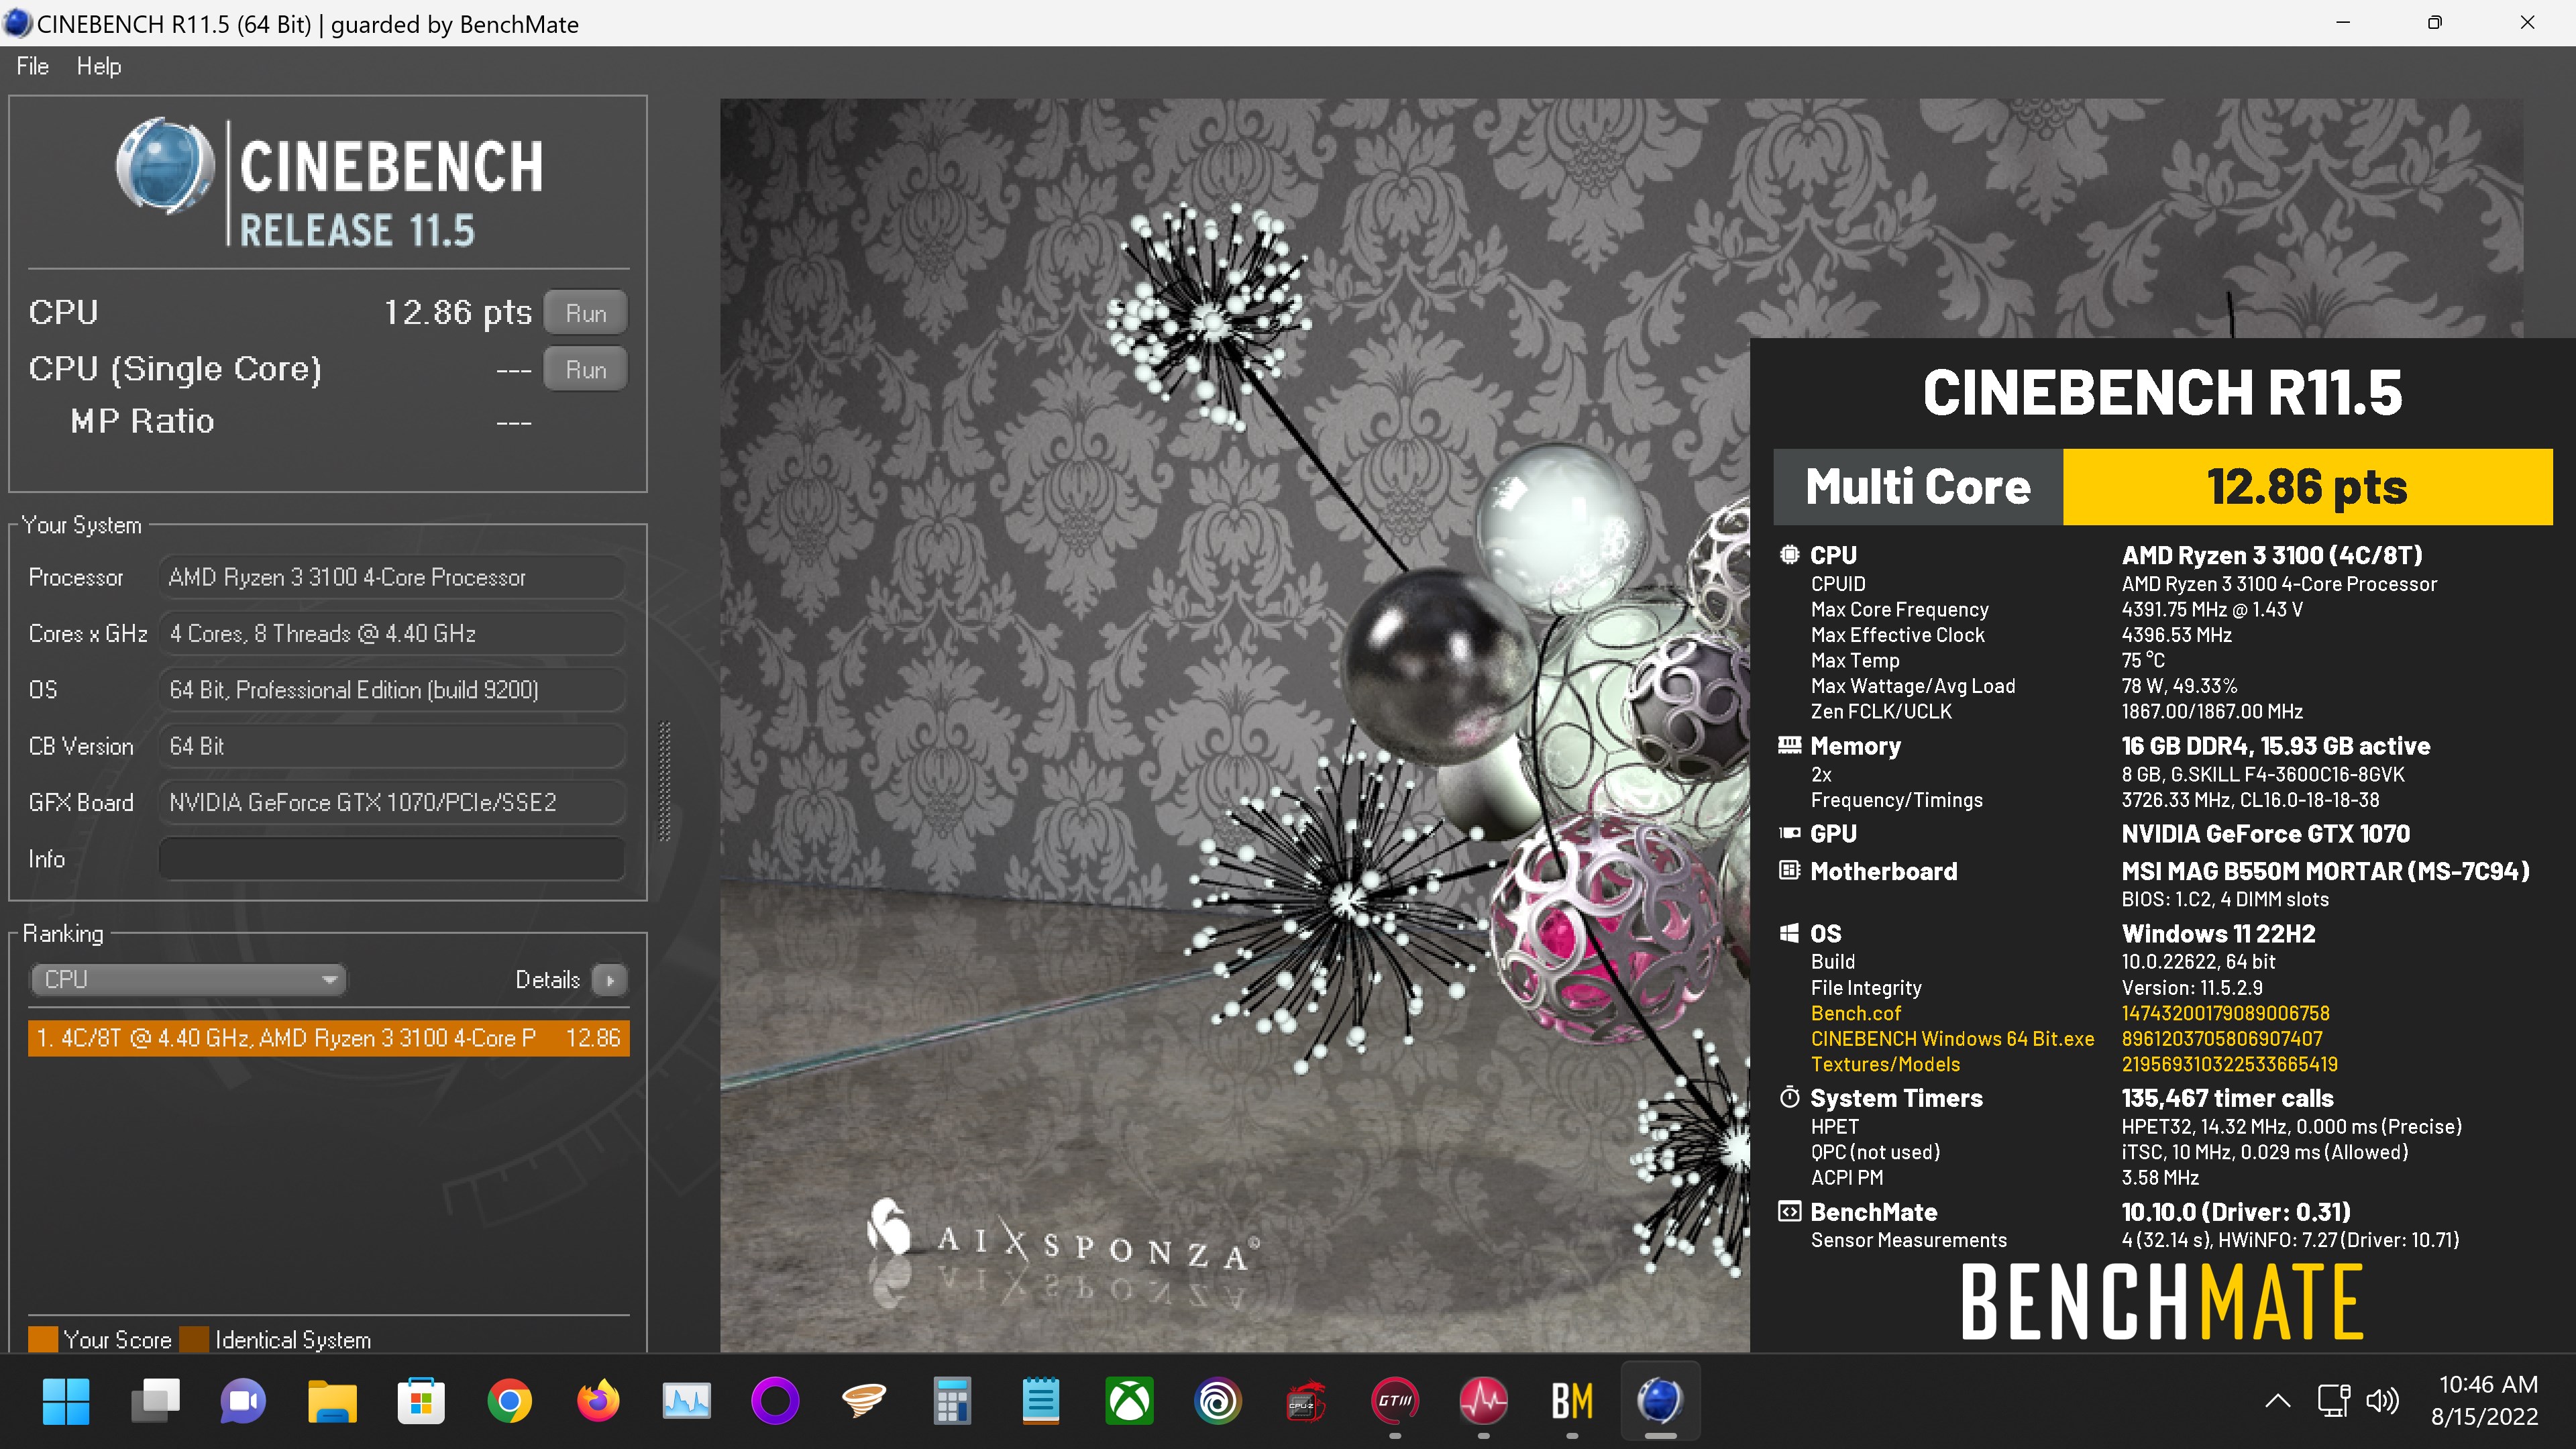This screenshot has height=1449, width=2576.
Task: Open Teams Chat from the taskbar
Action: pyautogui.click(x=243, y=1401)
